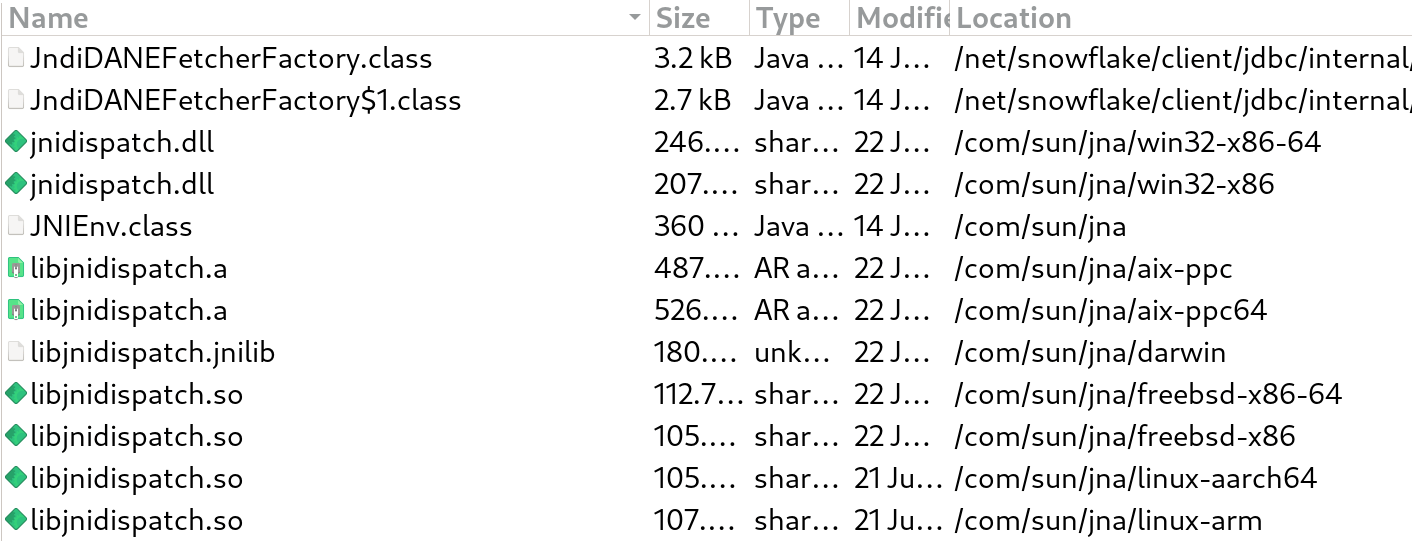This screenshot has width=1412, height=541.
Task: Select the Name column header label
Action: click(x=48, y=18)
